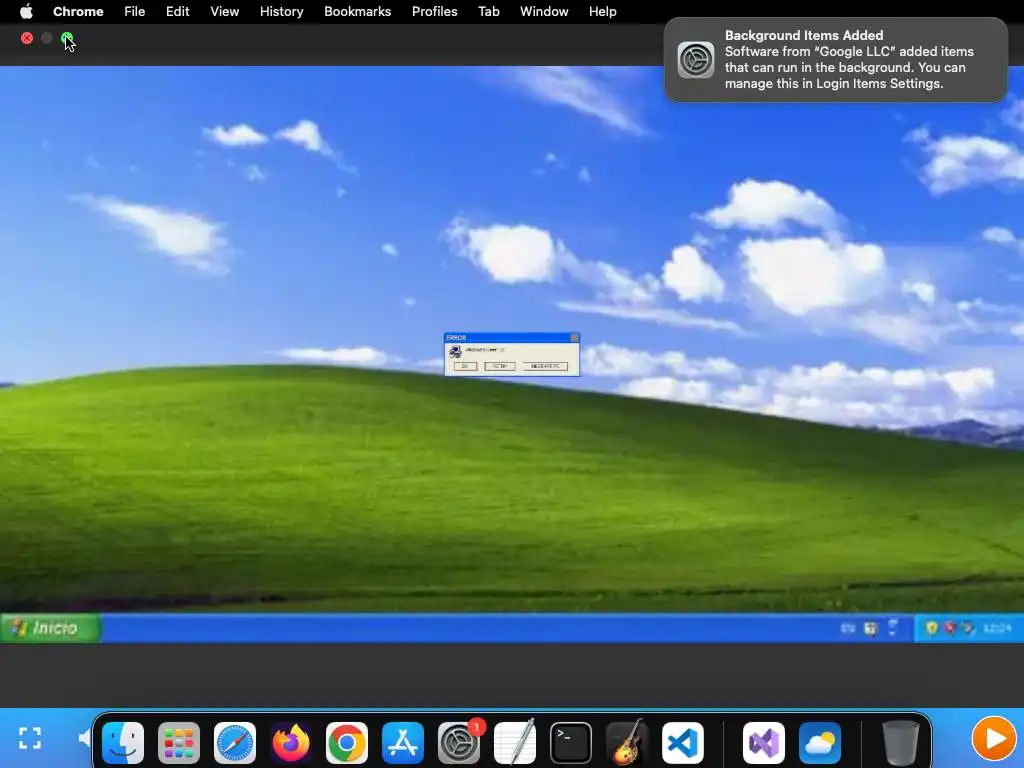Click the first (left) button in ERROR dialog
The height and width of the screenshot is (768, 1024).
[x=465, y=366]
